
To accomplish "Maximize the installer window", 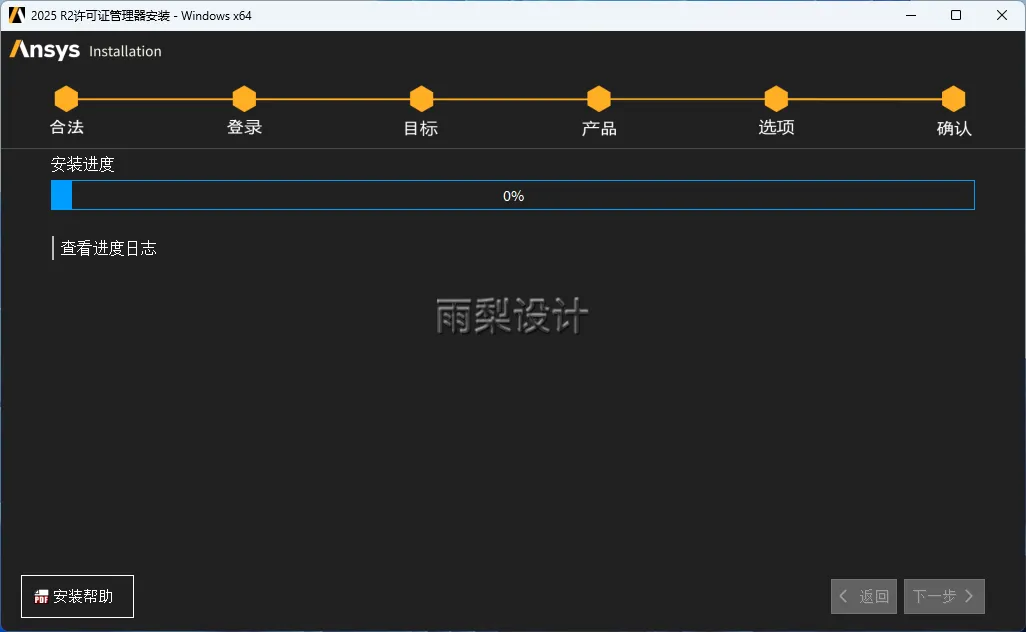I will click(956, 15).
